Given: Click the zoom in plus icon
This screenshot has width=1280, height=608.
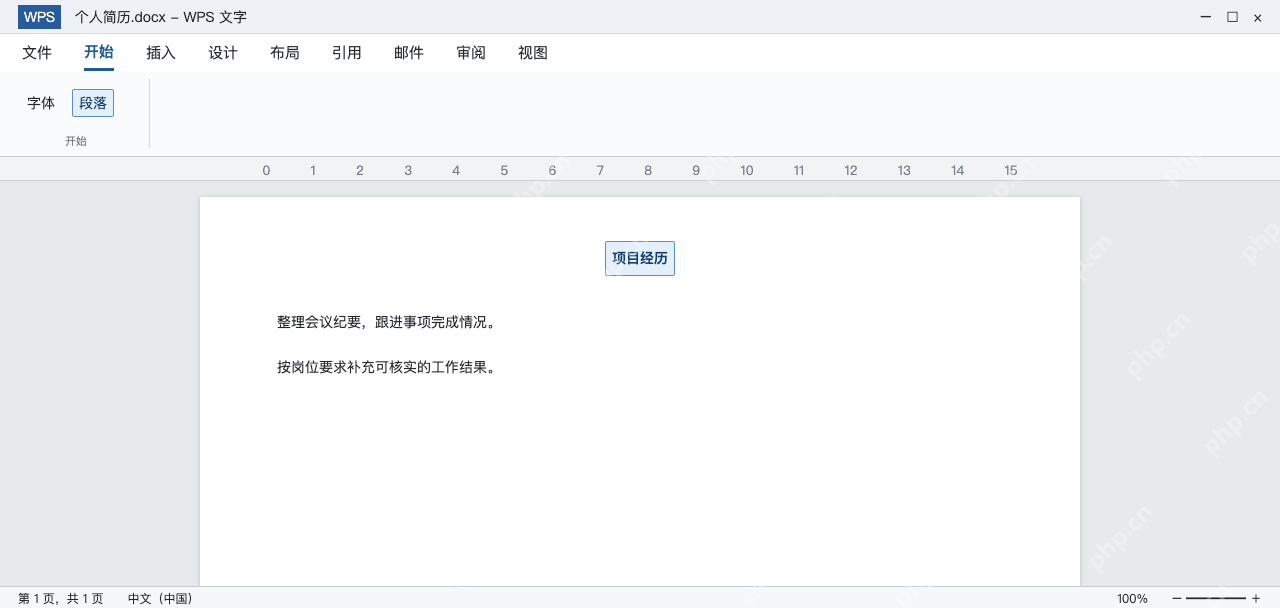Looking at the screenshot, I should click(1256, 598).
